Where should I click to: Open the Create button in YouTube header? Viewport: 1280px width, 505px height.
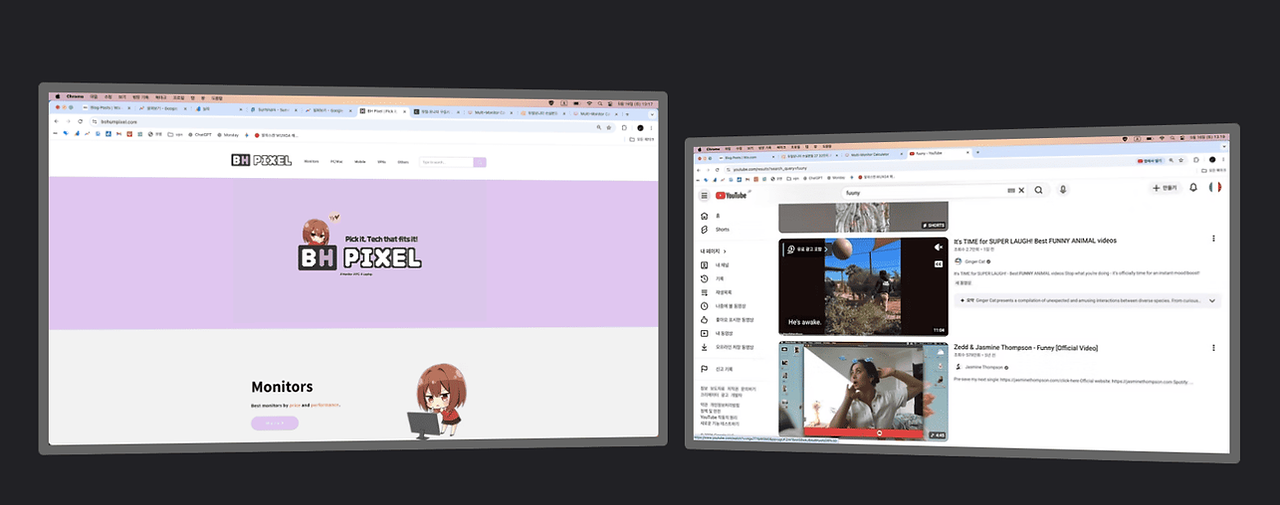pyautogui.click(x=1165, y=187)
